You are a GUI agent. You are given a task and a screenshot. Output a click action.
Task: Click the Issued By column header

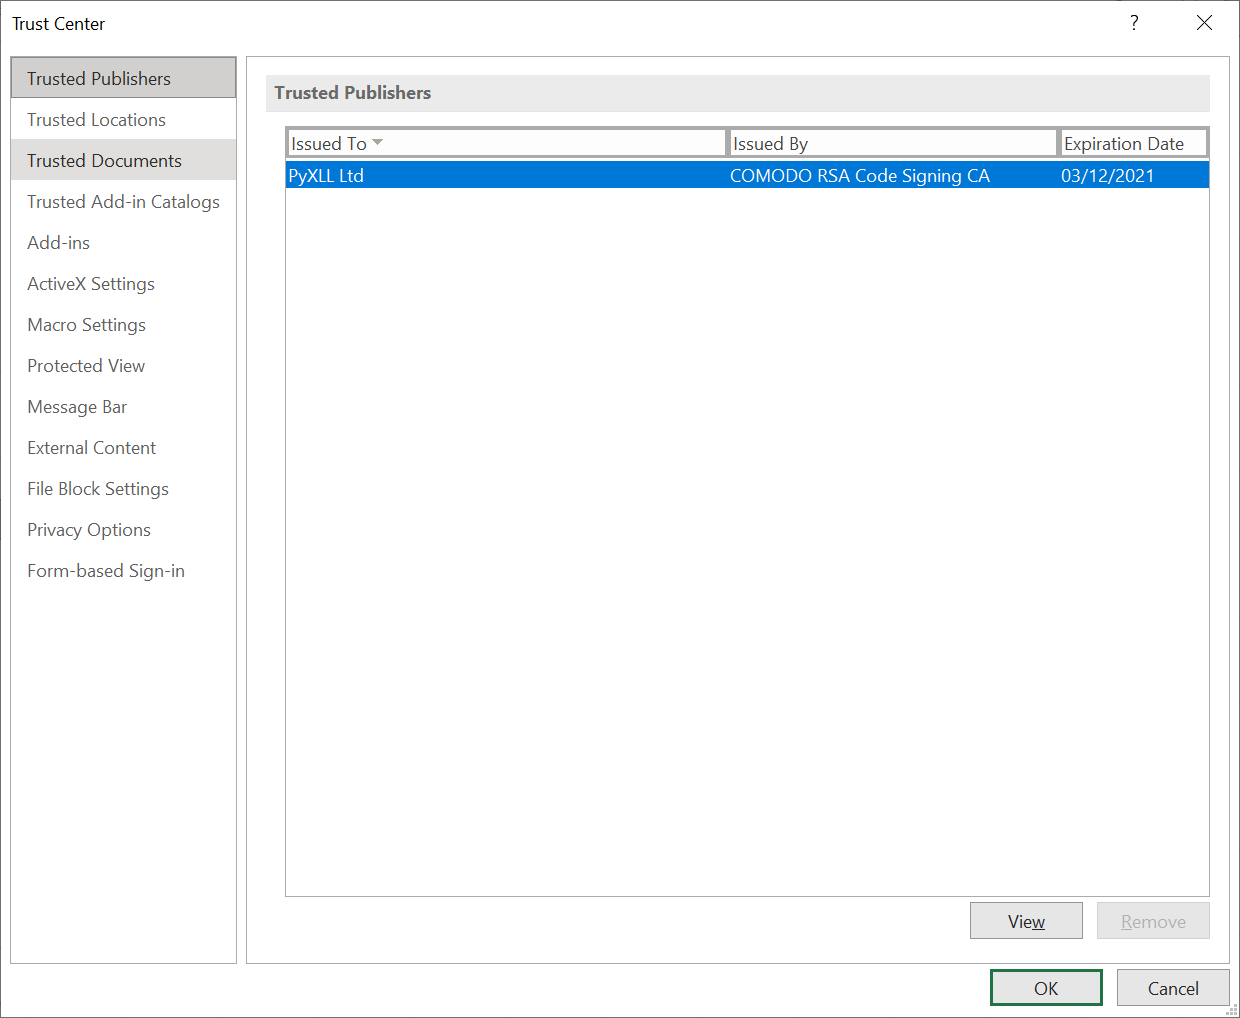[x=893, y=143]
